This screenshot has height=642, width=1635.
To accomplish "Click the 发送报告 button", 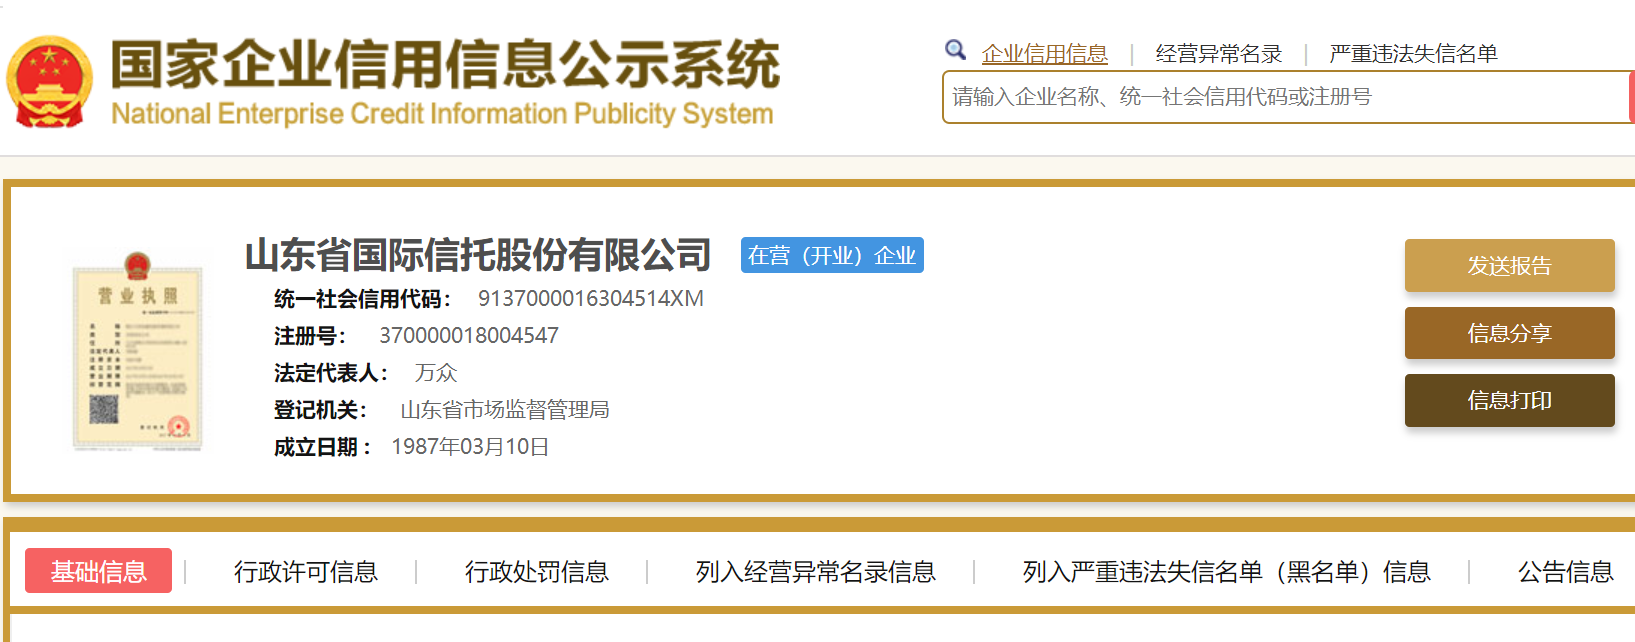I will tap(1510, 266).
